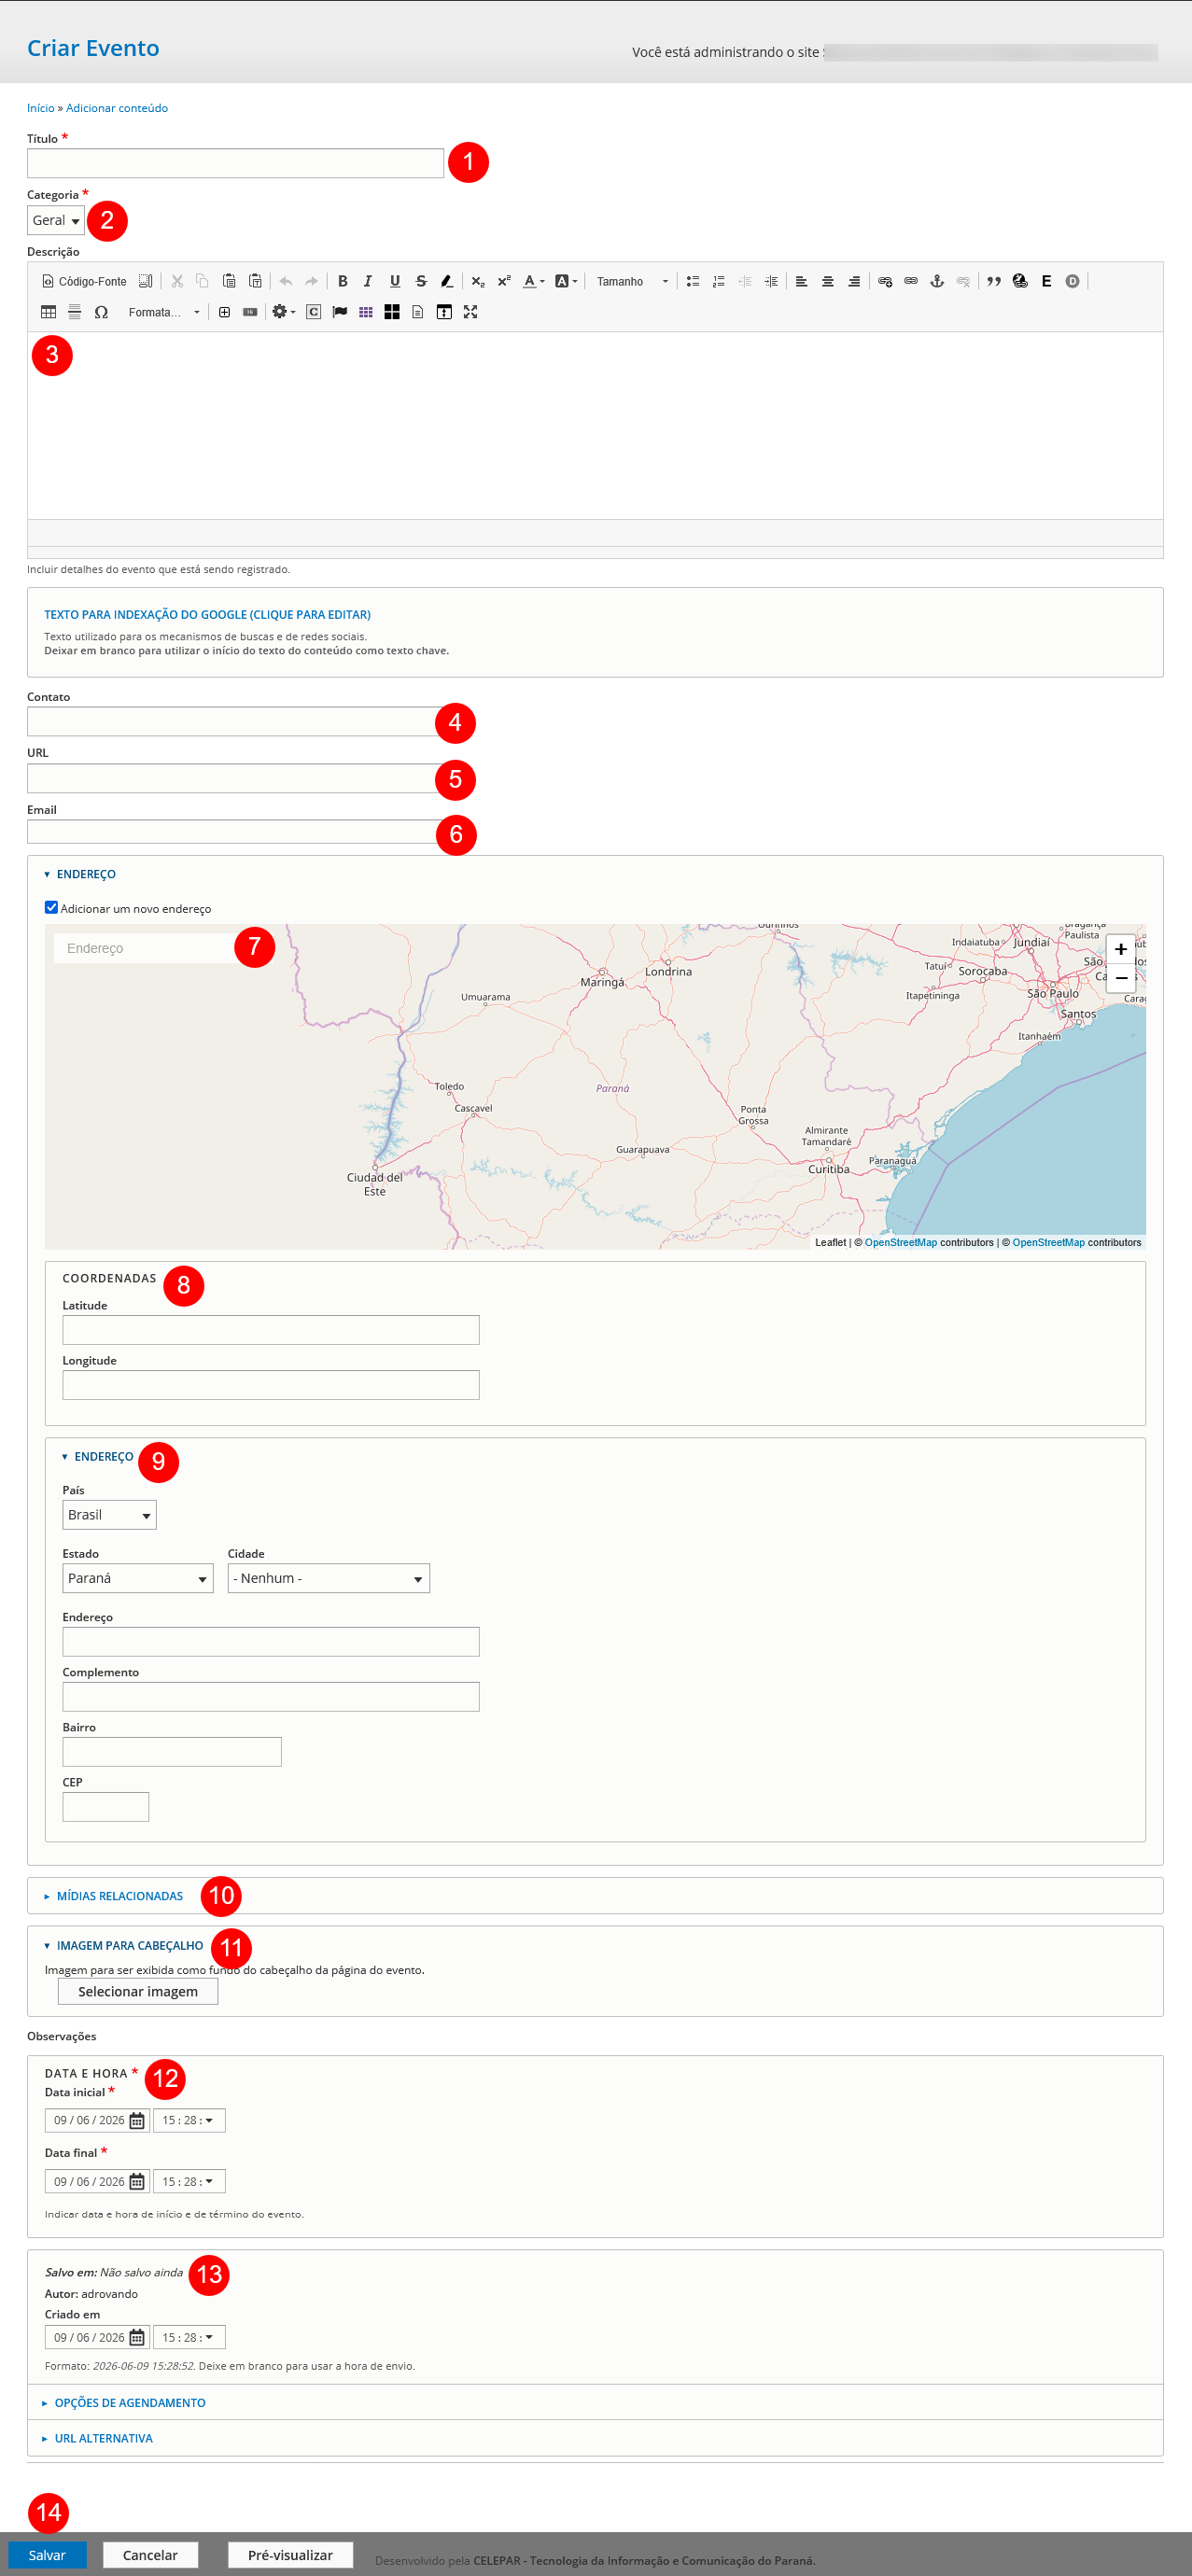This screenshot has width=1192, height=2576.
Task: Click the Cancelar button
Action: [150, 2555]
